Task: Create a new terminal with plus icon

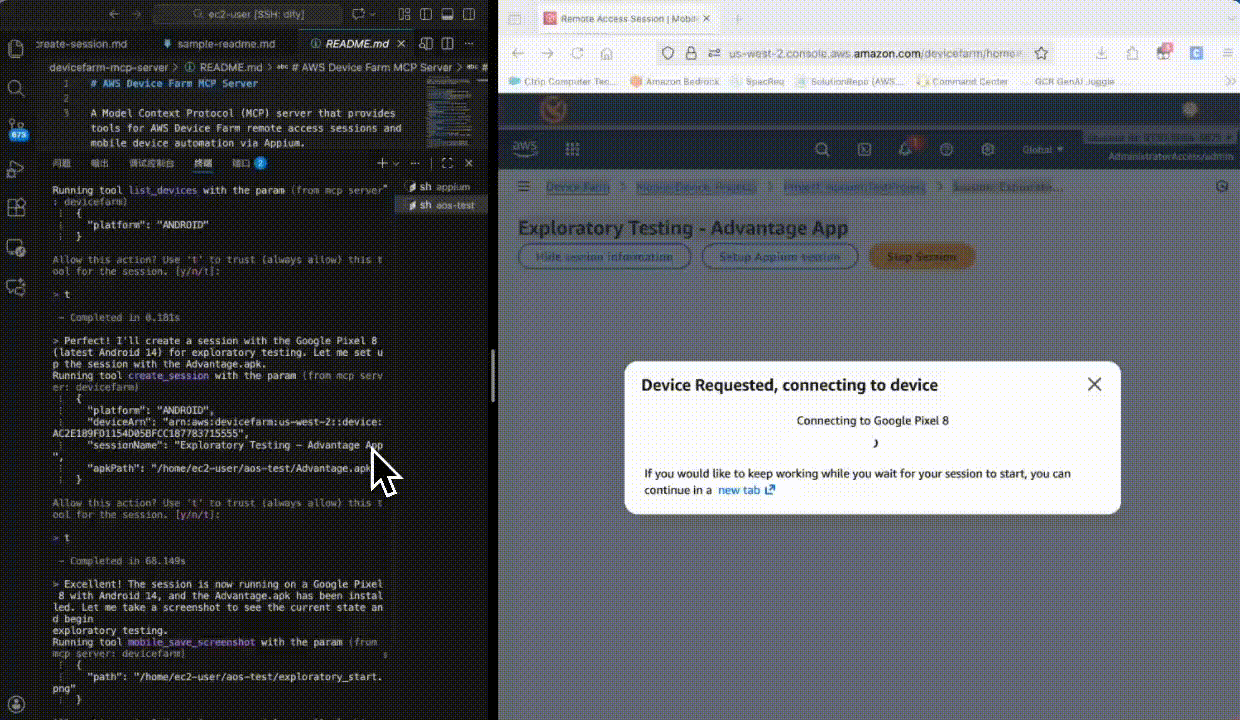Action: [383, 163]
